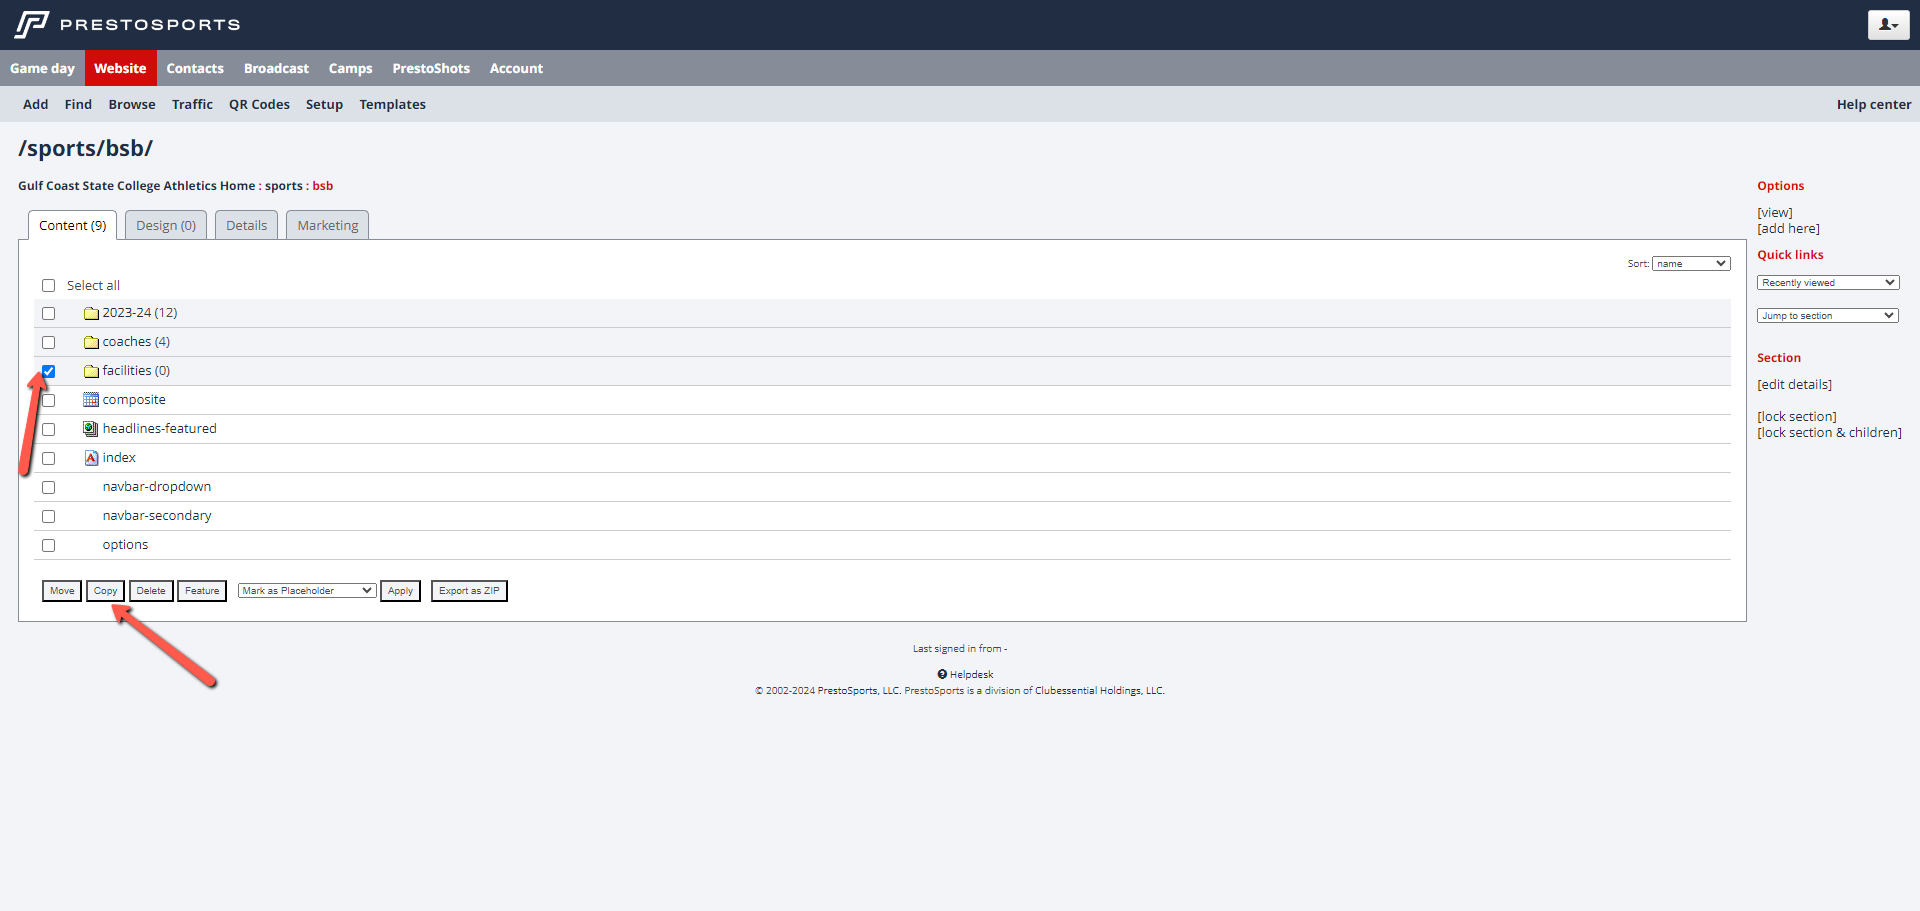Open the Help center link

1873,104
